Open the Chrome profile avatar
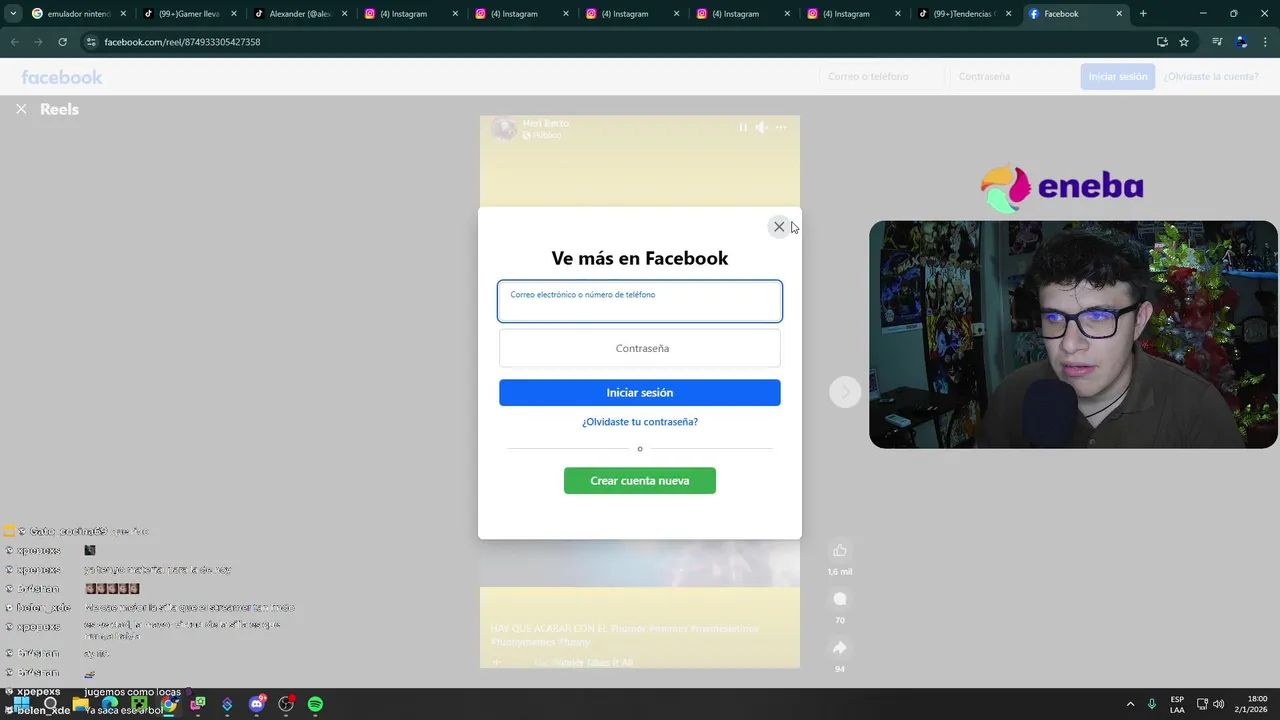 click(1242, 42)
